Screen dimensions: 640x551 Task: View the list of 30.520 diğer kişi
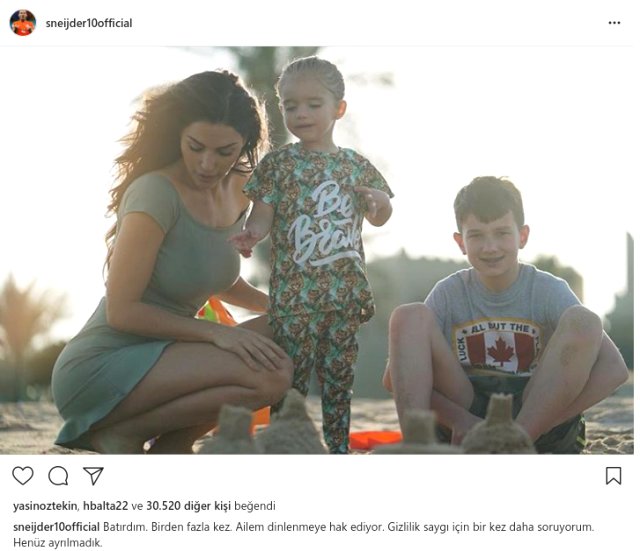pos(189,506)
